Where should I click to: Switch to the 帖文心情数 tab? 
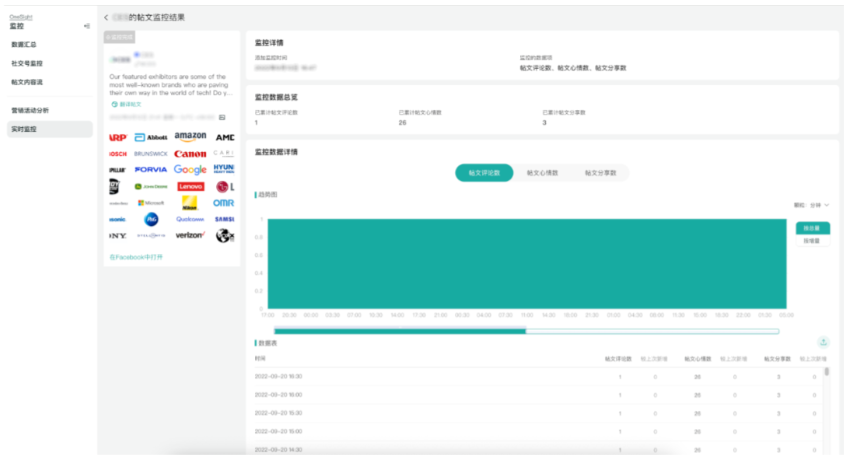click(542, 173)
